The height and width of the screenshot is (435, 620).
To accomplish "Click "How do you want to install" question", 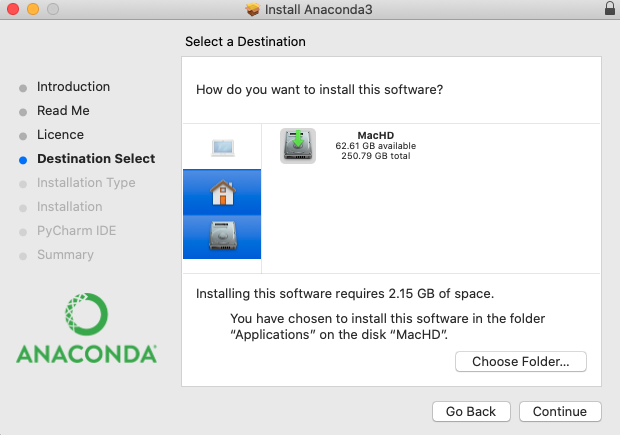I will (319, 90).
